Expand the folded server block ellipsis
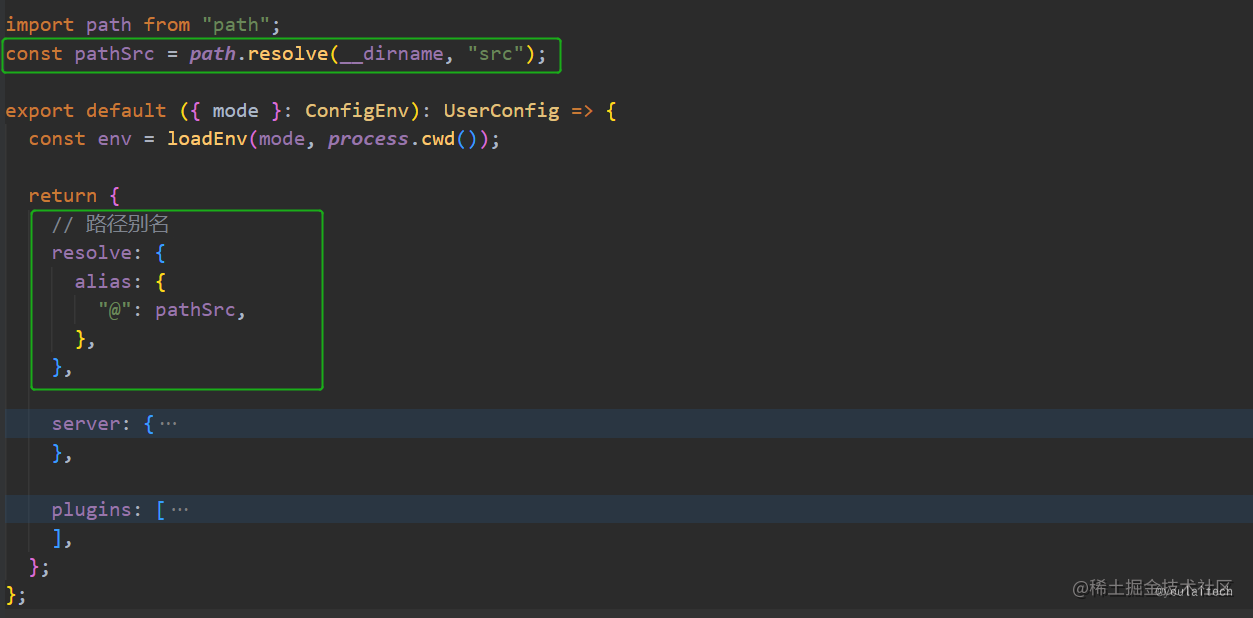This screenshot has height=618, width=1253. (x=168, y=424)
